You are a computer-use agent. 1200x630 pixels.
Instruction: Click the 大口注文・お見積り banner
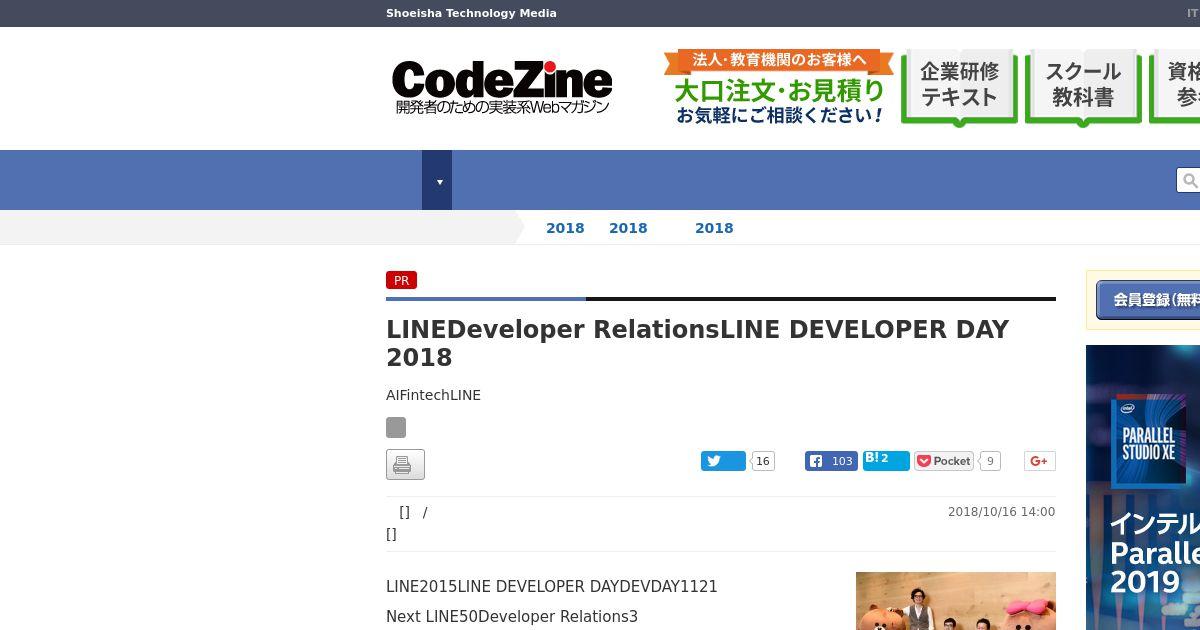pyautogui.click(x=779, y=88)
